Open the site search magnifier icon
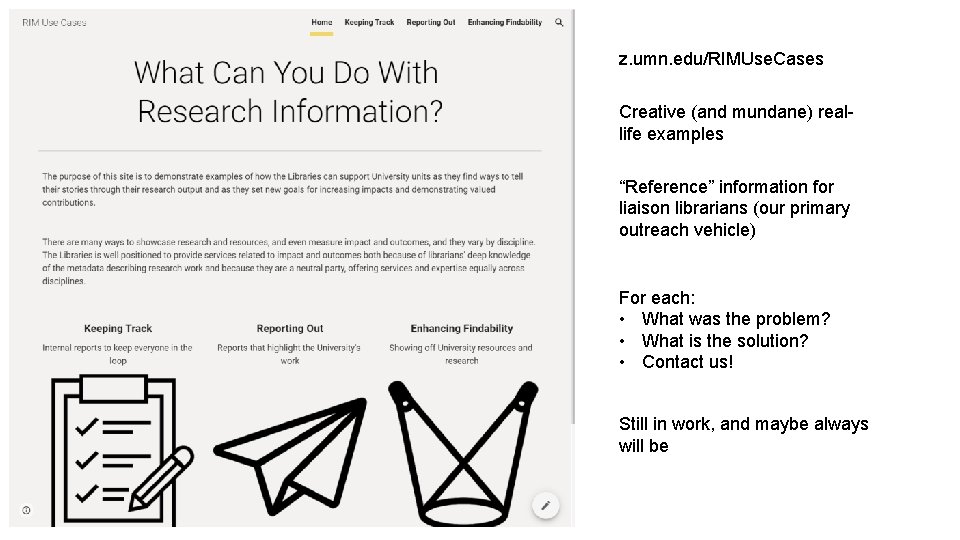 (559, 22)
